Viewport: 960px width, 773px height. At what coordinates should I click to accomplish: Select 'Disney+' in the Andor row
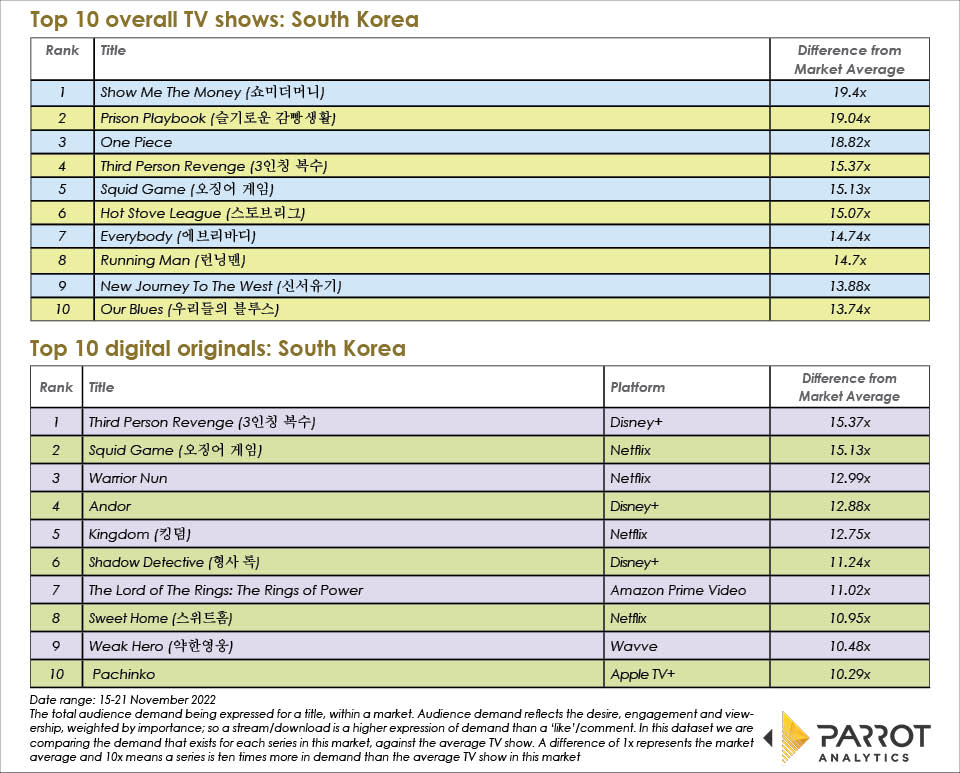634,506
